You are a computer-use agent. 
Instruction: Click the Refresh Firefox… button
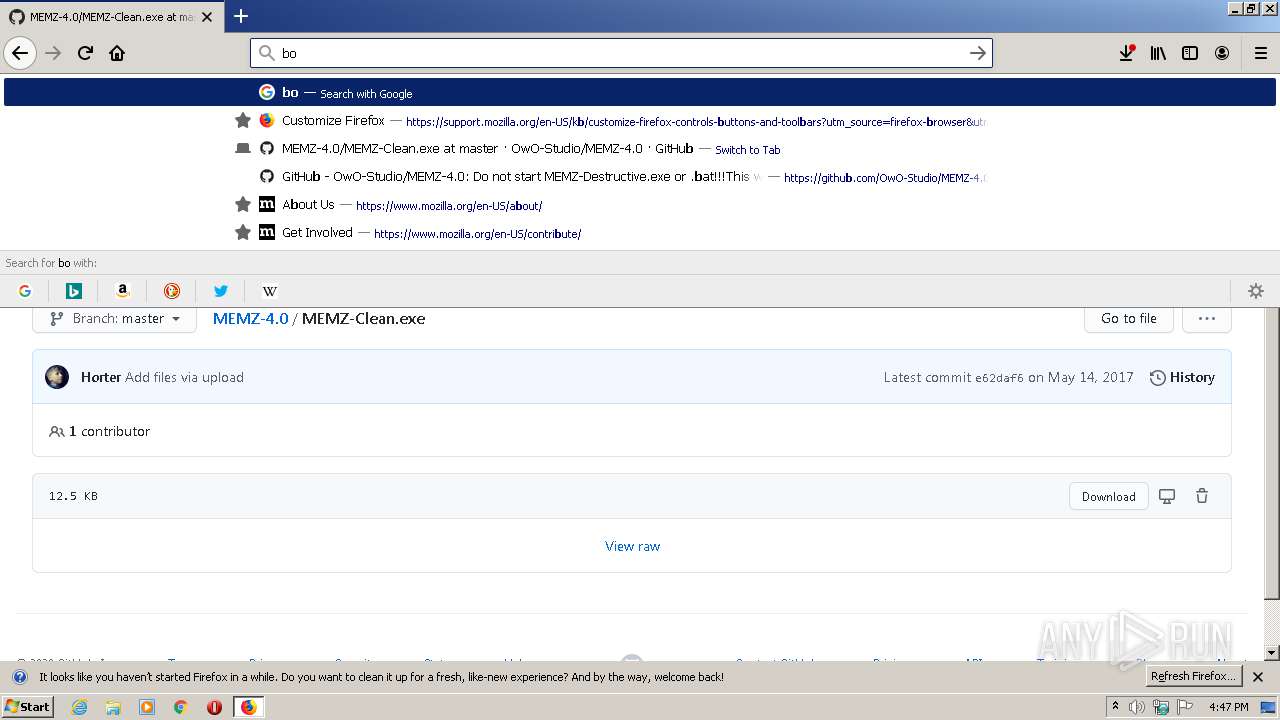click(x=1194, y=677)
